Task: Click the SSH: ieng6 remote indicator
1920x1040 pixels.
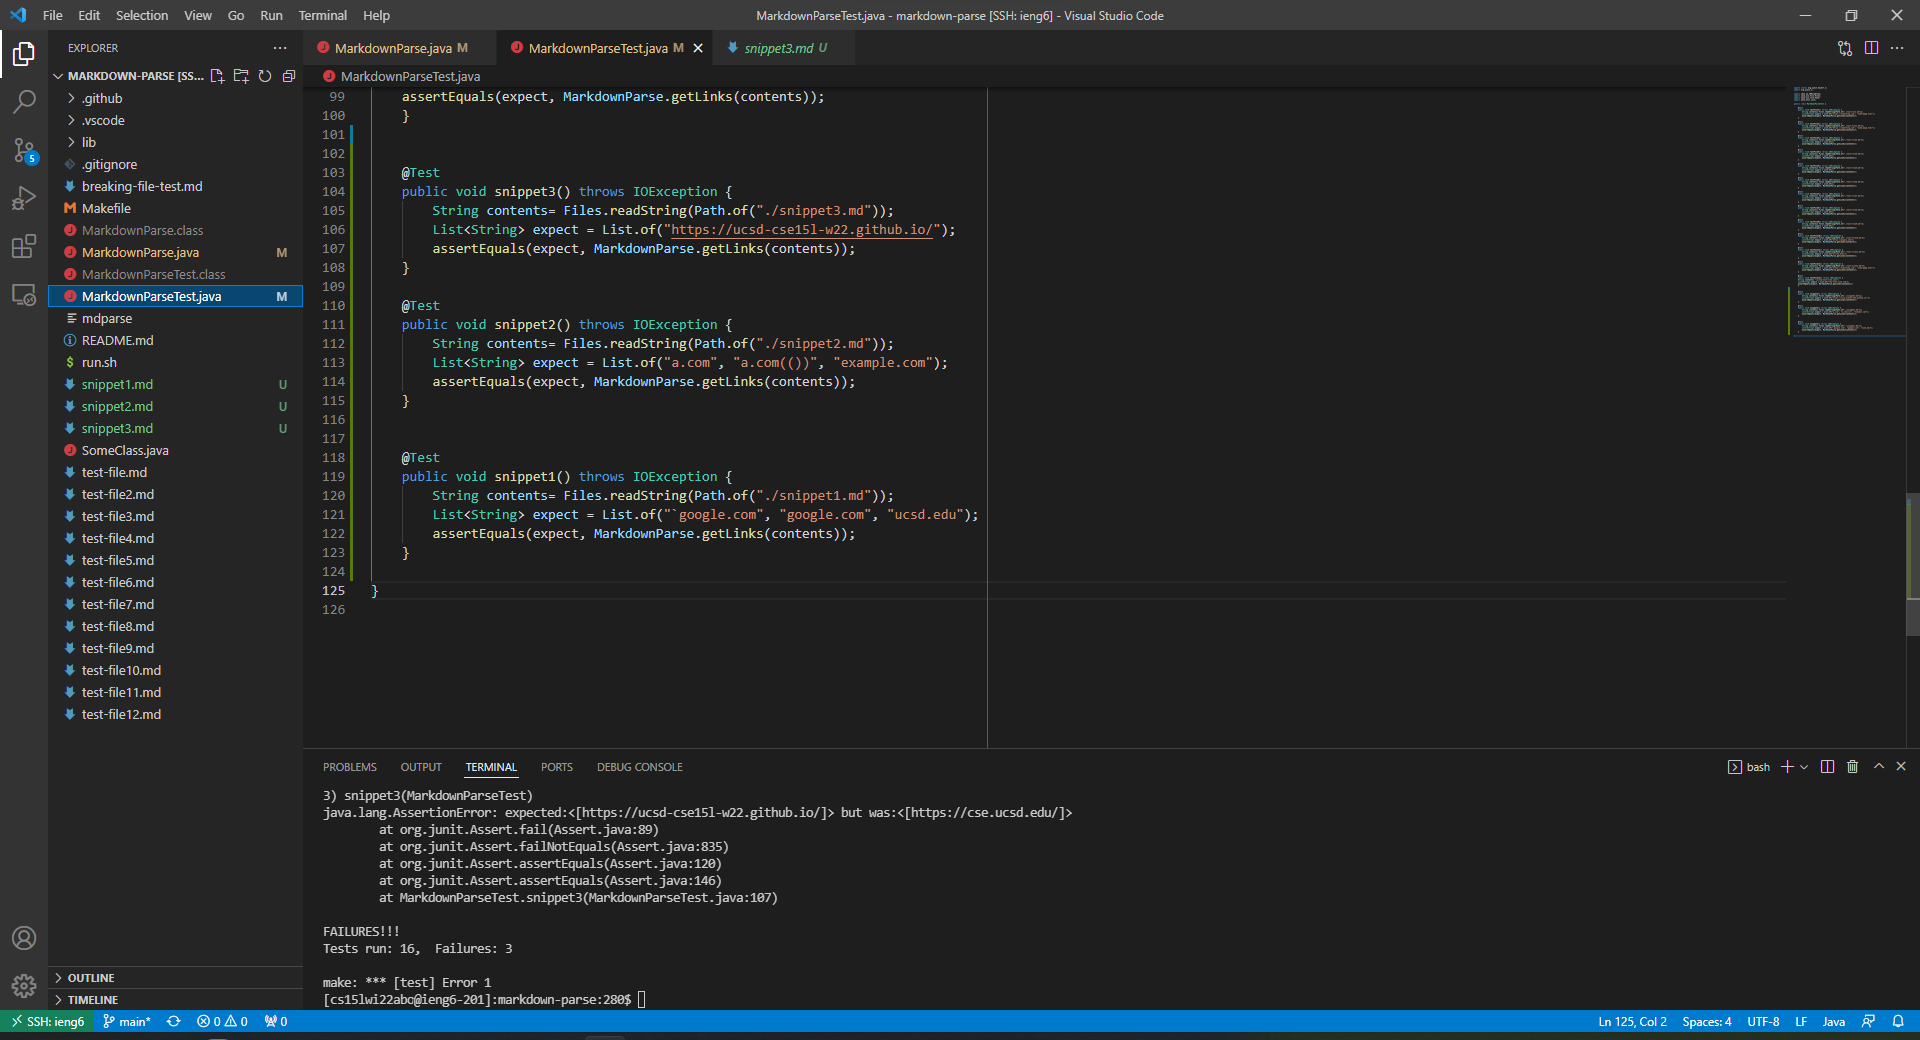Action: [x=47, y=1022]
